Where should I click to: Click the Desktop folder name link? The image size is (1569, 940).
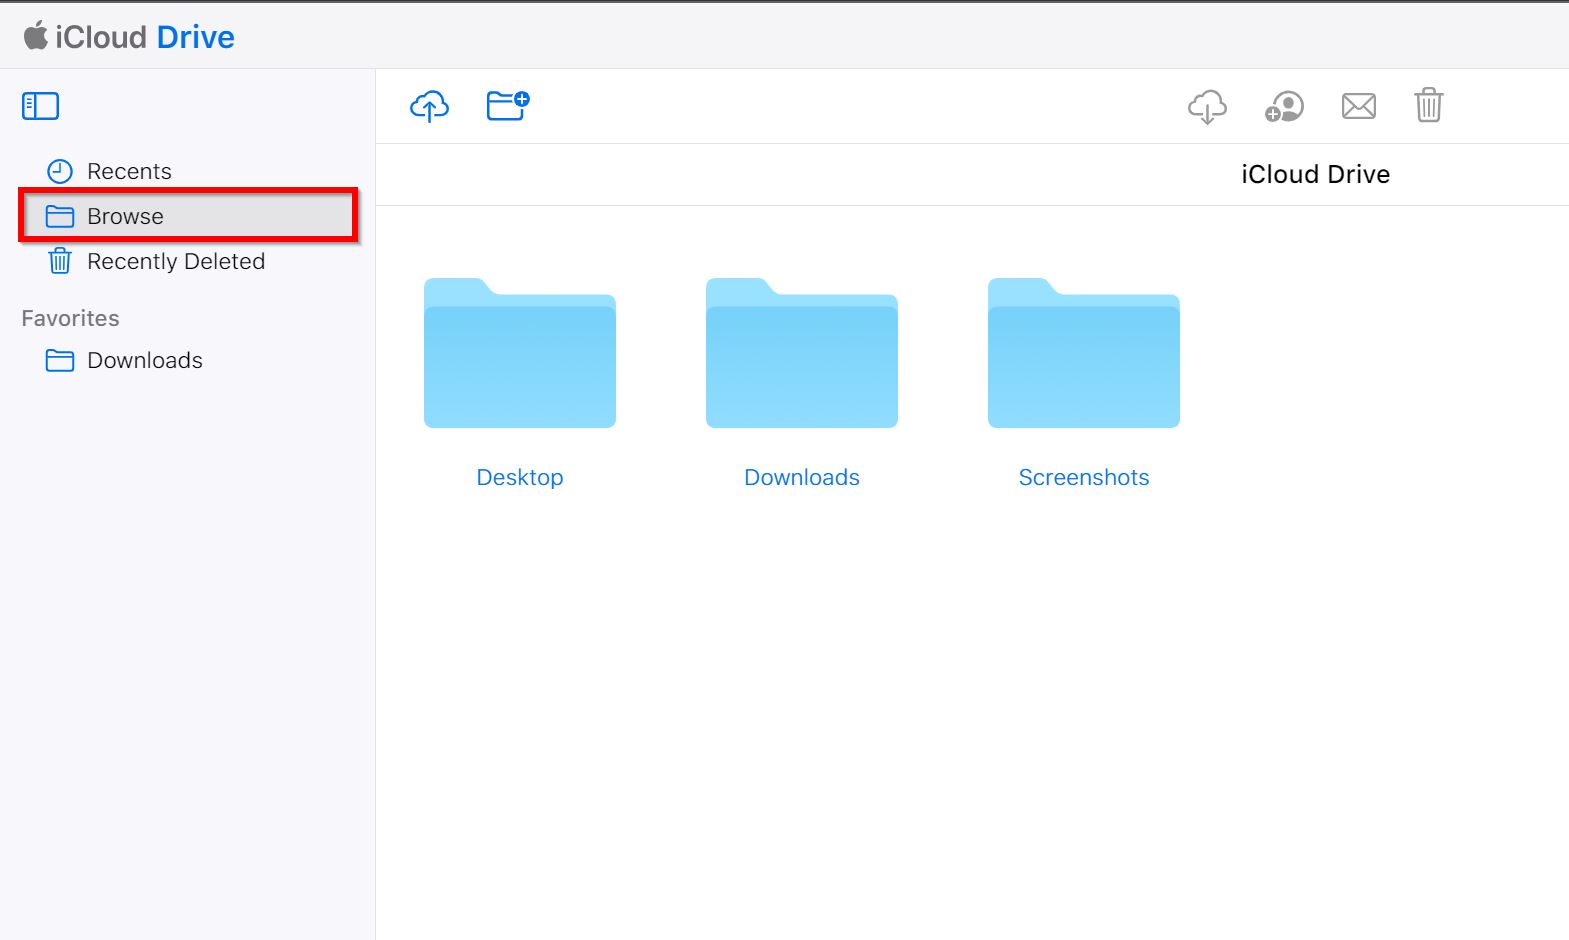[x=520, y=477]
